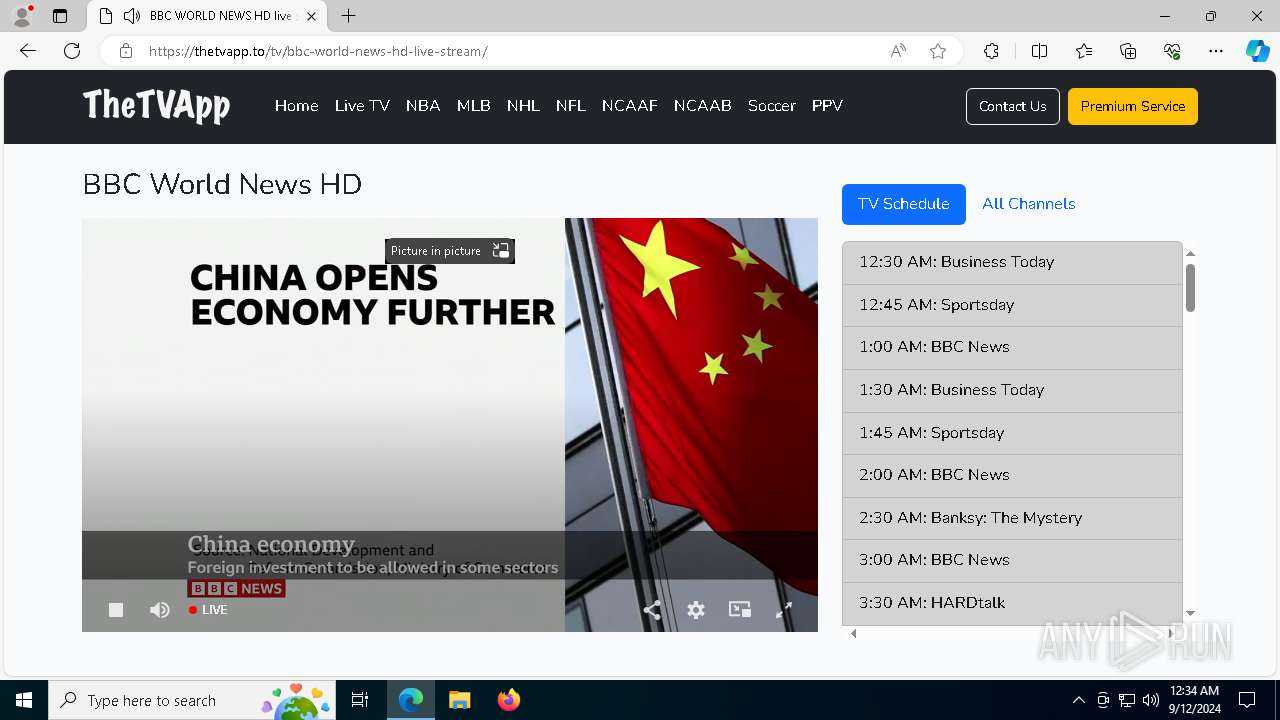
Task: Go to the NHL section
Action: coord(523,106)
